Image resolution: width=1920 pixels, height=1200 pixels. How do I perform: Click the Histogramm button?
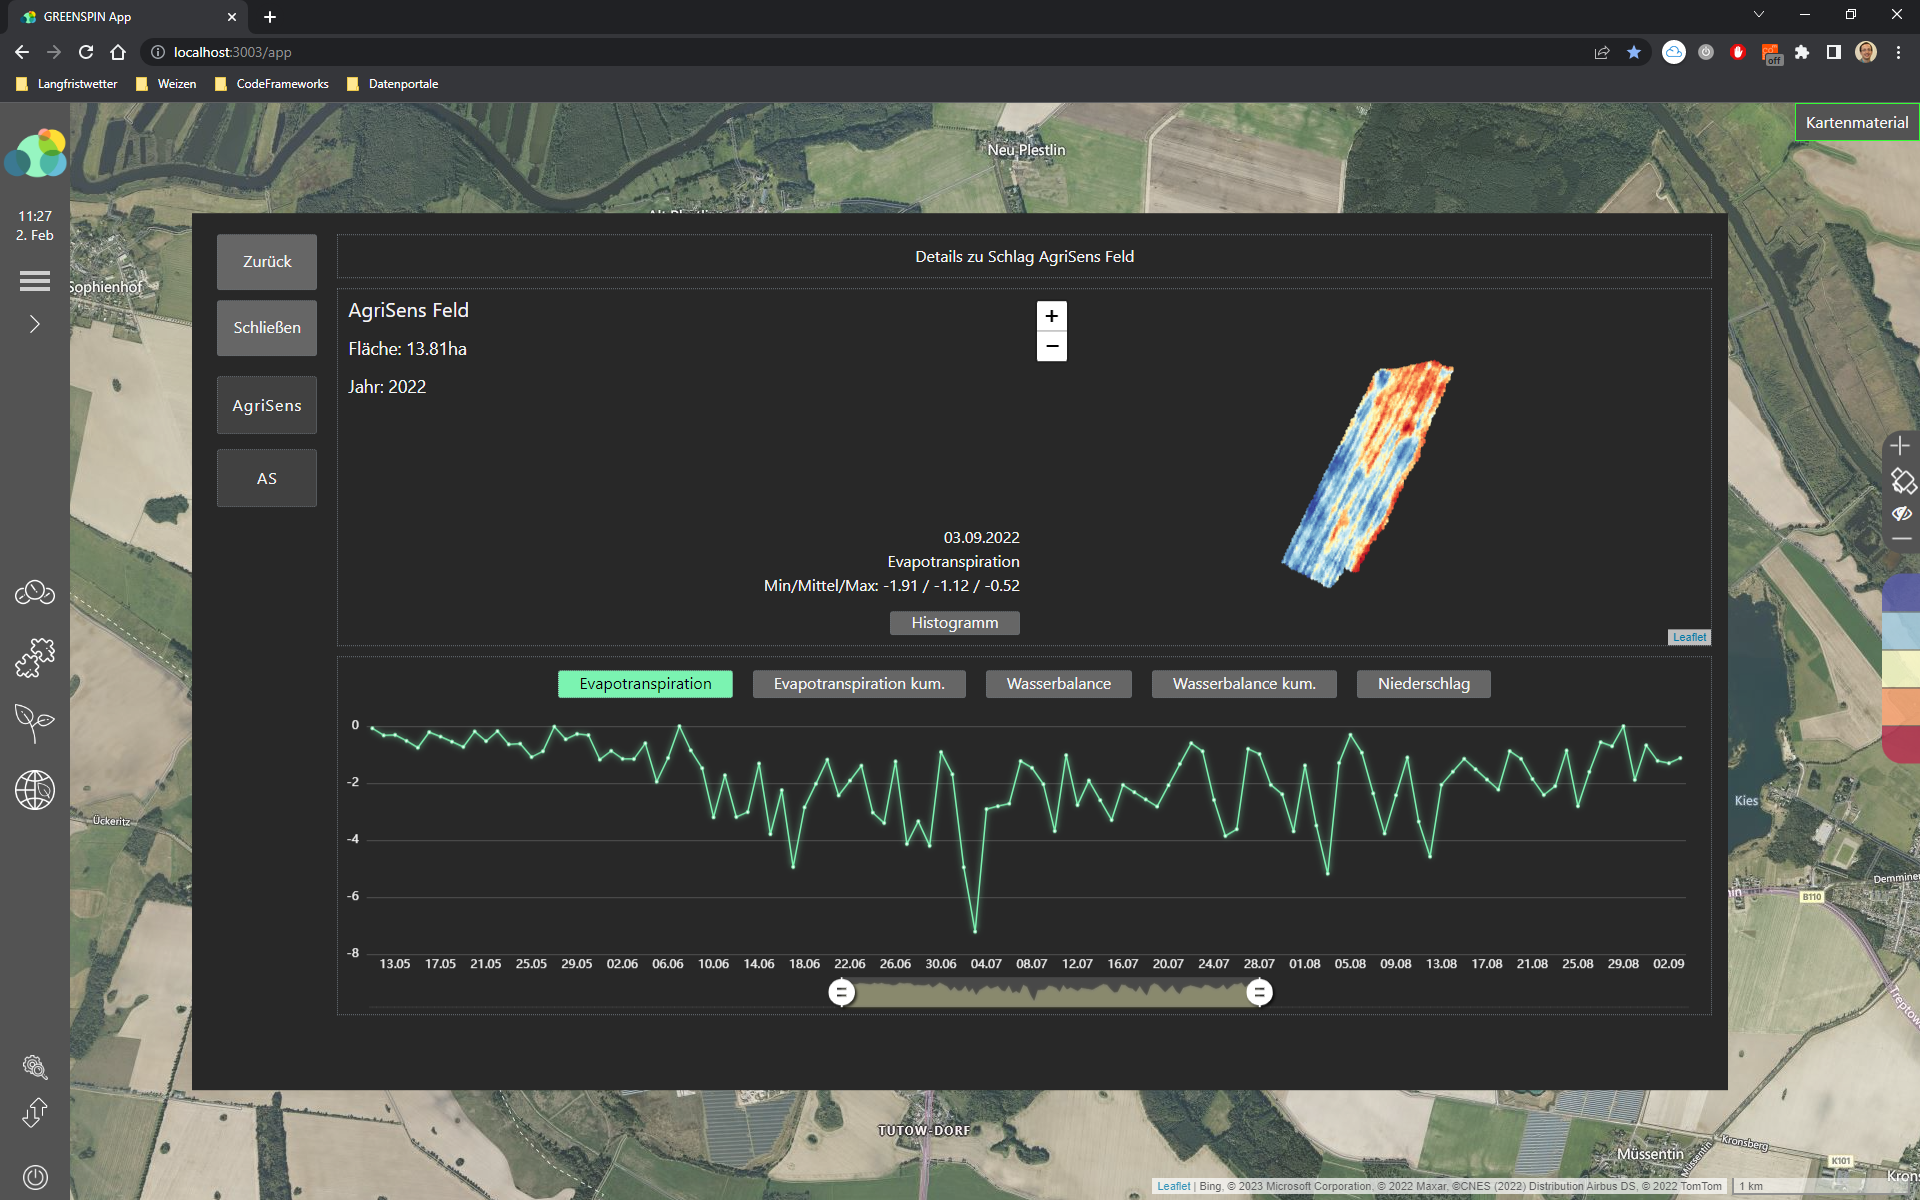pos(954,623)
